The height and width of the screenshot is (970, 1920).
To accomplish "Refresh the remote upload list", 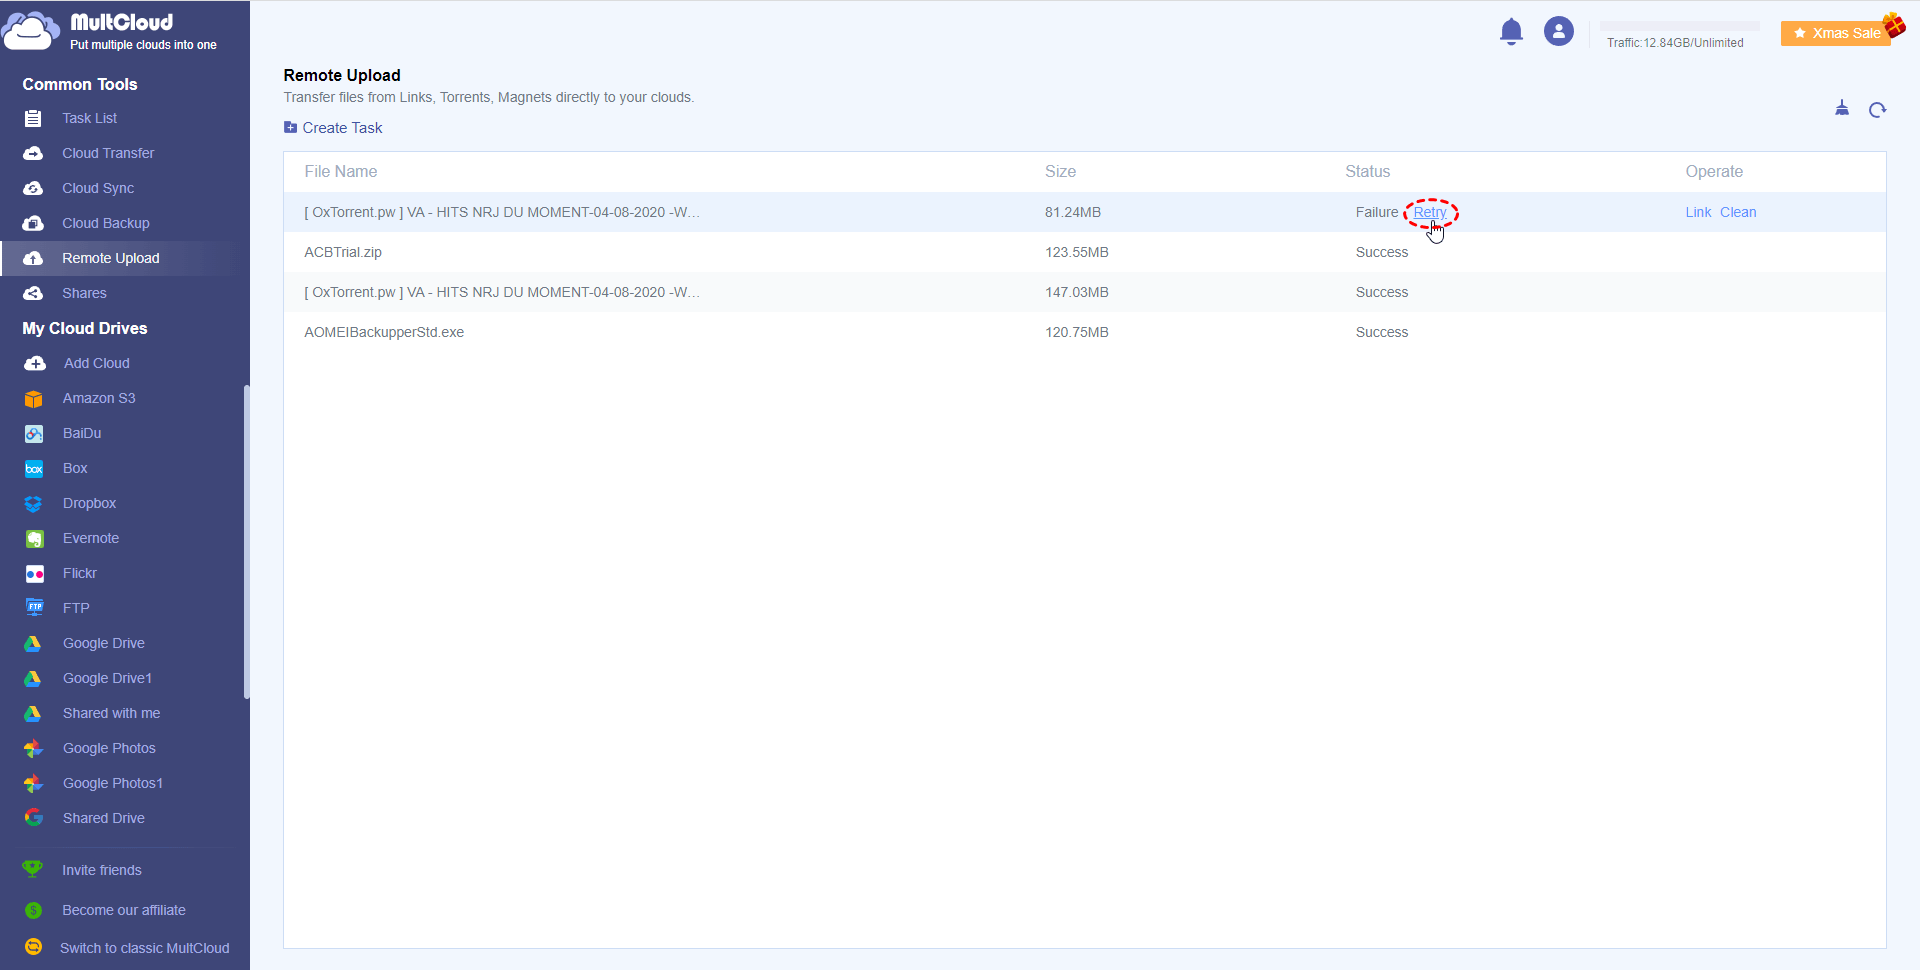I will coord(1877,110).
